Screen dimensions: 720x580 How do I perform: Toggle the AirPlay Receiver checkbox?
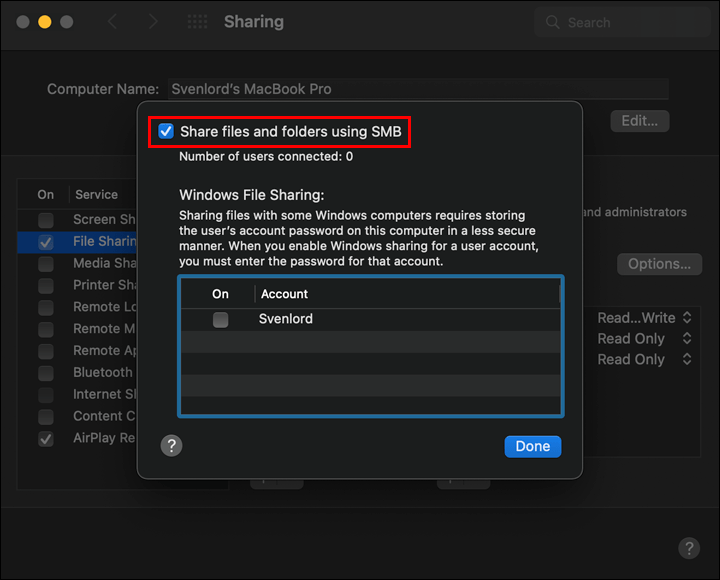46,439
